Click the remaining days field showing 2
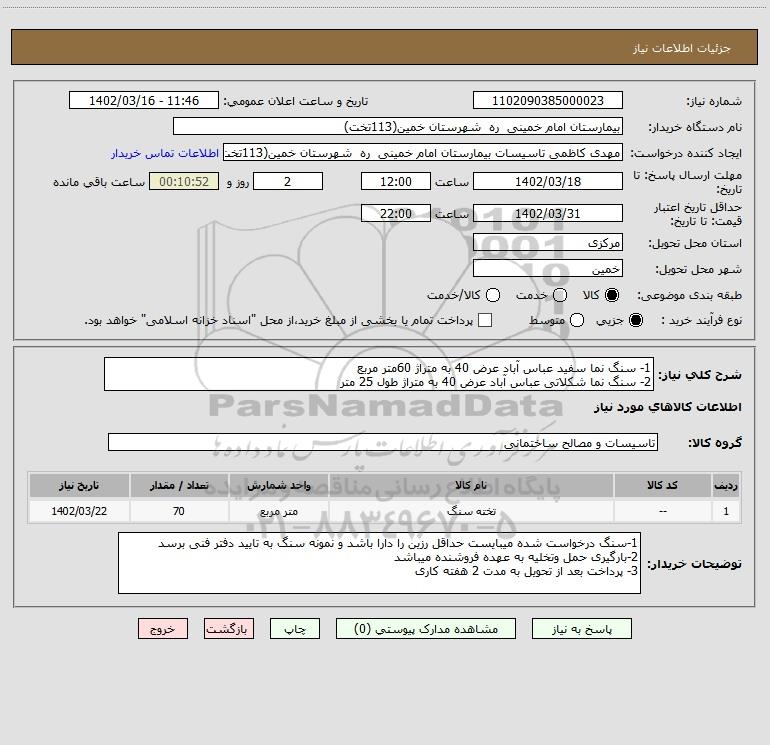The image size is (770, 745). point(288,181)
